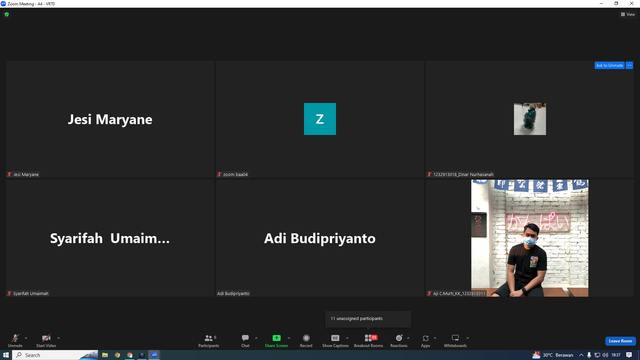The height and width of the screenshot is (360, 640).
Task: Select the Adi Budipriyanto video tile
Action: [x=320, y=238]
